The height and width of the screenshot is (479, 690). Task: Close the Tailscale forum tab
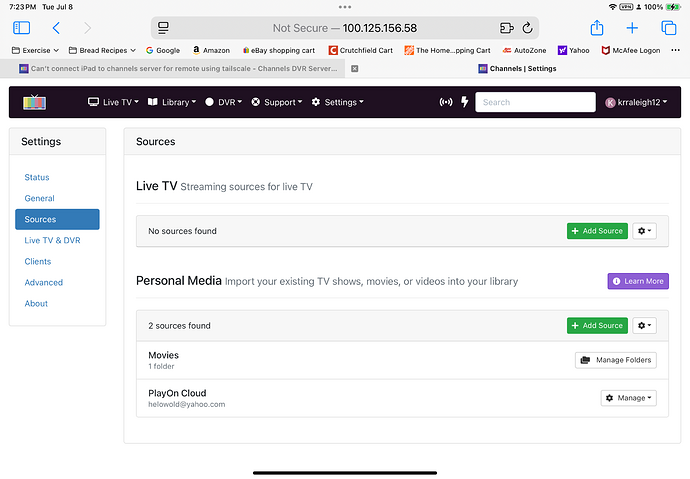(x=354, y=68)
